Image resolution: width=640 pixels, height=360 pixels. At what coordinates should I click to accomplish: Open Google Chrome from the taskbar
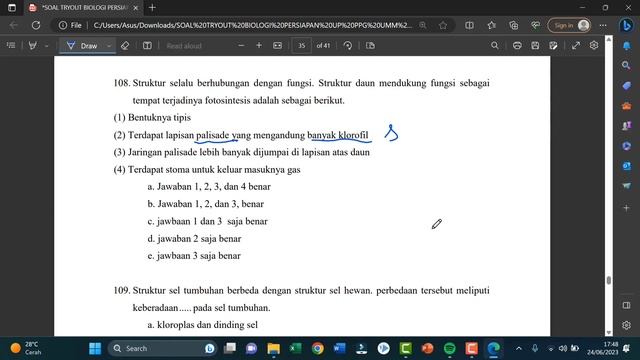coord(318,349)
